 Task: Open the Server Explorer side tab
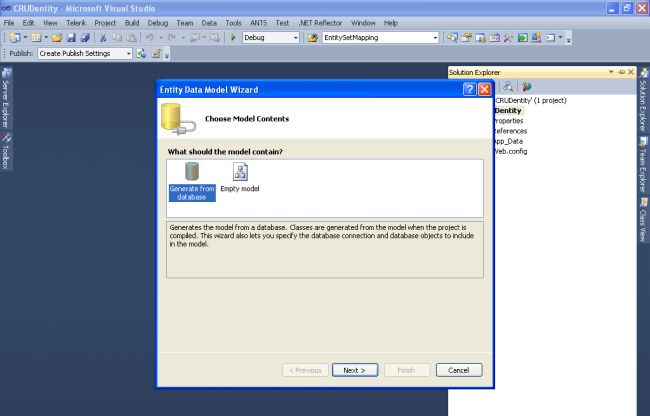click(x=6, y=98)
